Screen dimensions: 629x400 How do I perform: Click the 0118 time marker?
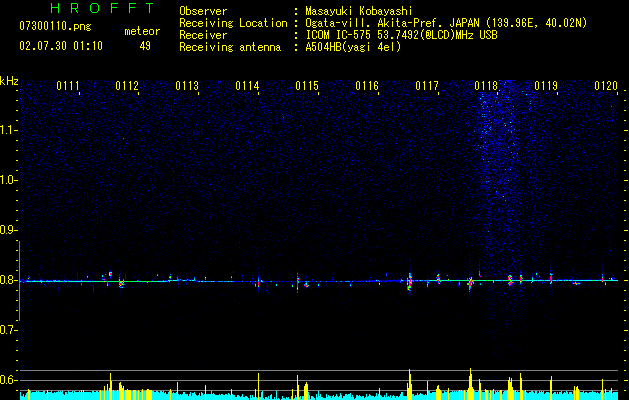coord(486,86)
